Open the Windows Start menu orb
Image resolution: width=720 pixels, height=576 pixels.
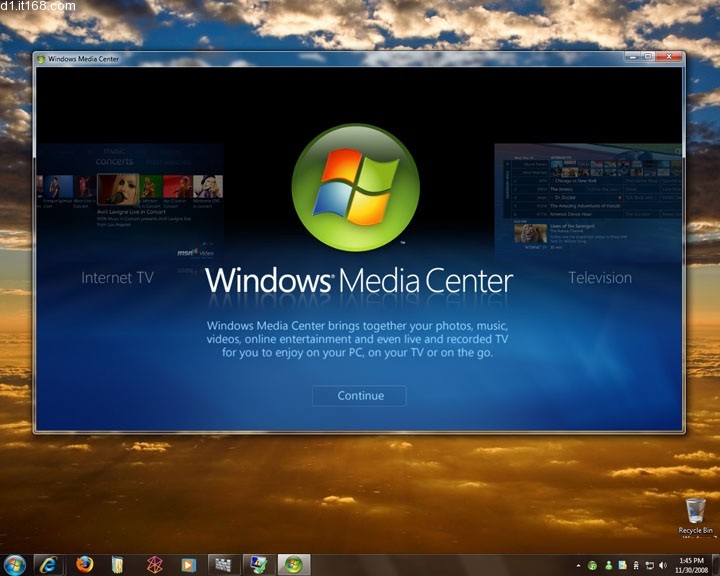click(14, 565)
